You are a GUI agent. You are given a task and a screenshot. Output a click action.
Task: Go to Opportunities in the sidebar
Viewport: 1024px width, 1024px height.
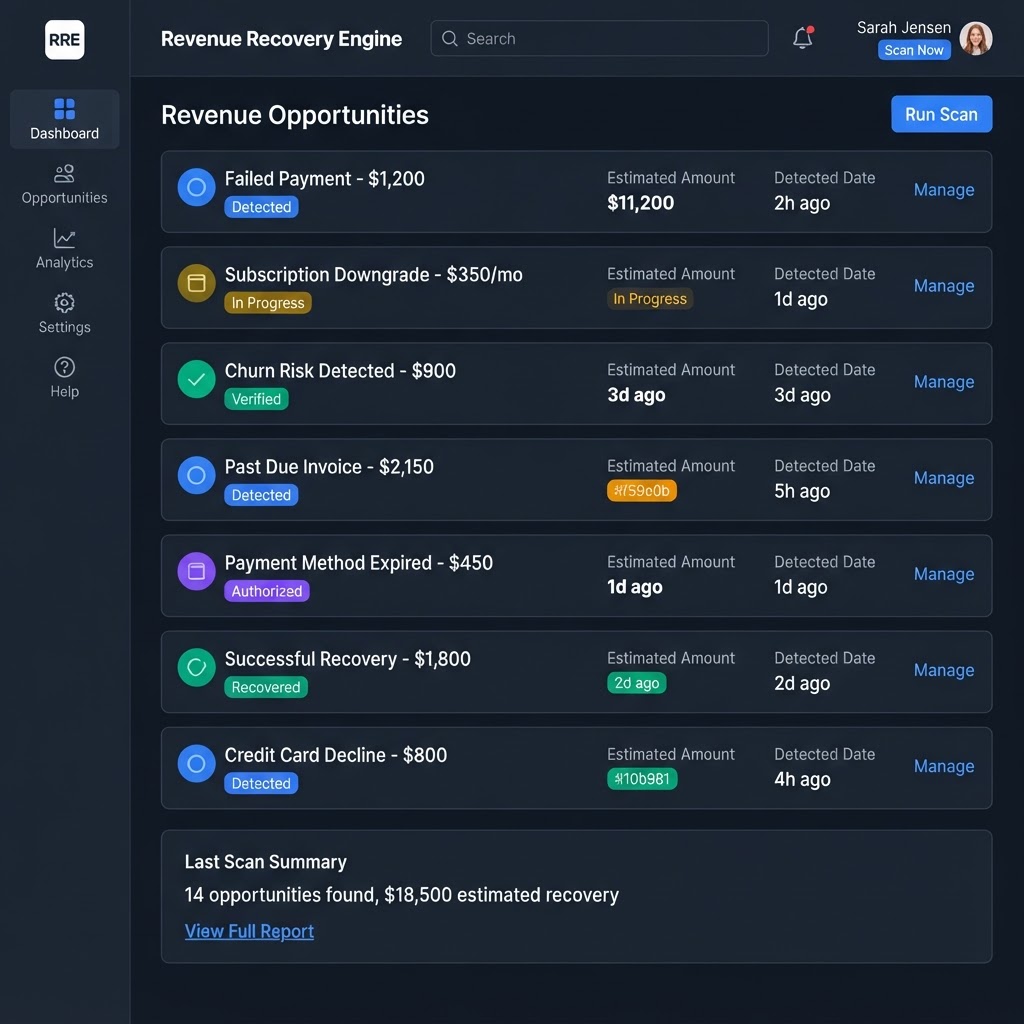pos(64,184)
